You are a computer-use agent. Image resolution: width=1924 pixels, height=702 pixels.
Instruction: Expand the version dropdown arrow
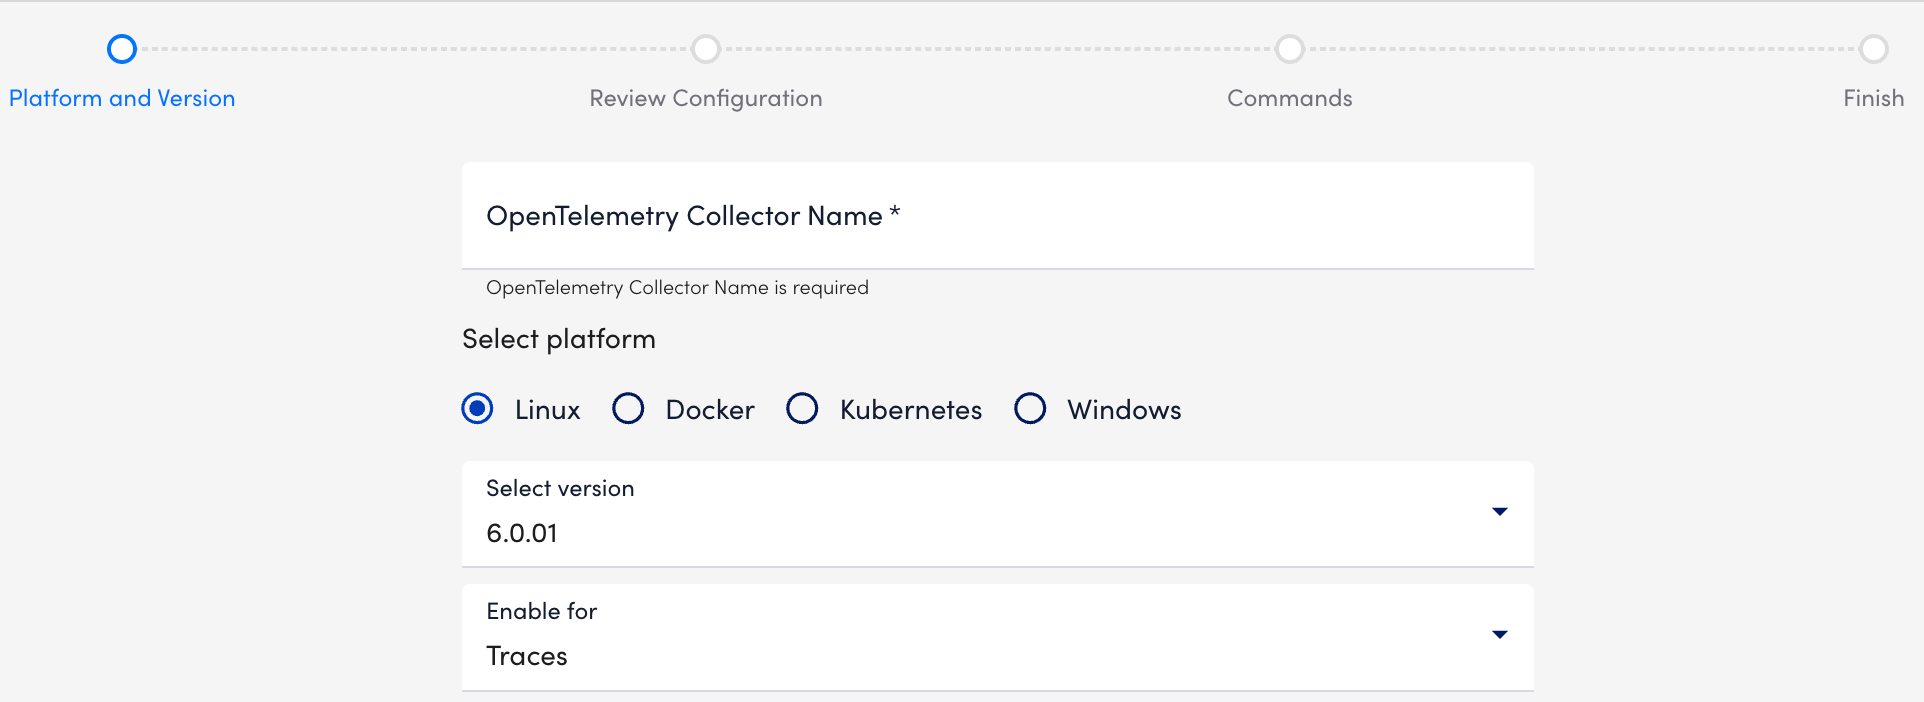(1500, 512)
